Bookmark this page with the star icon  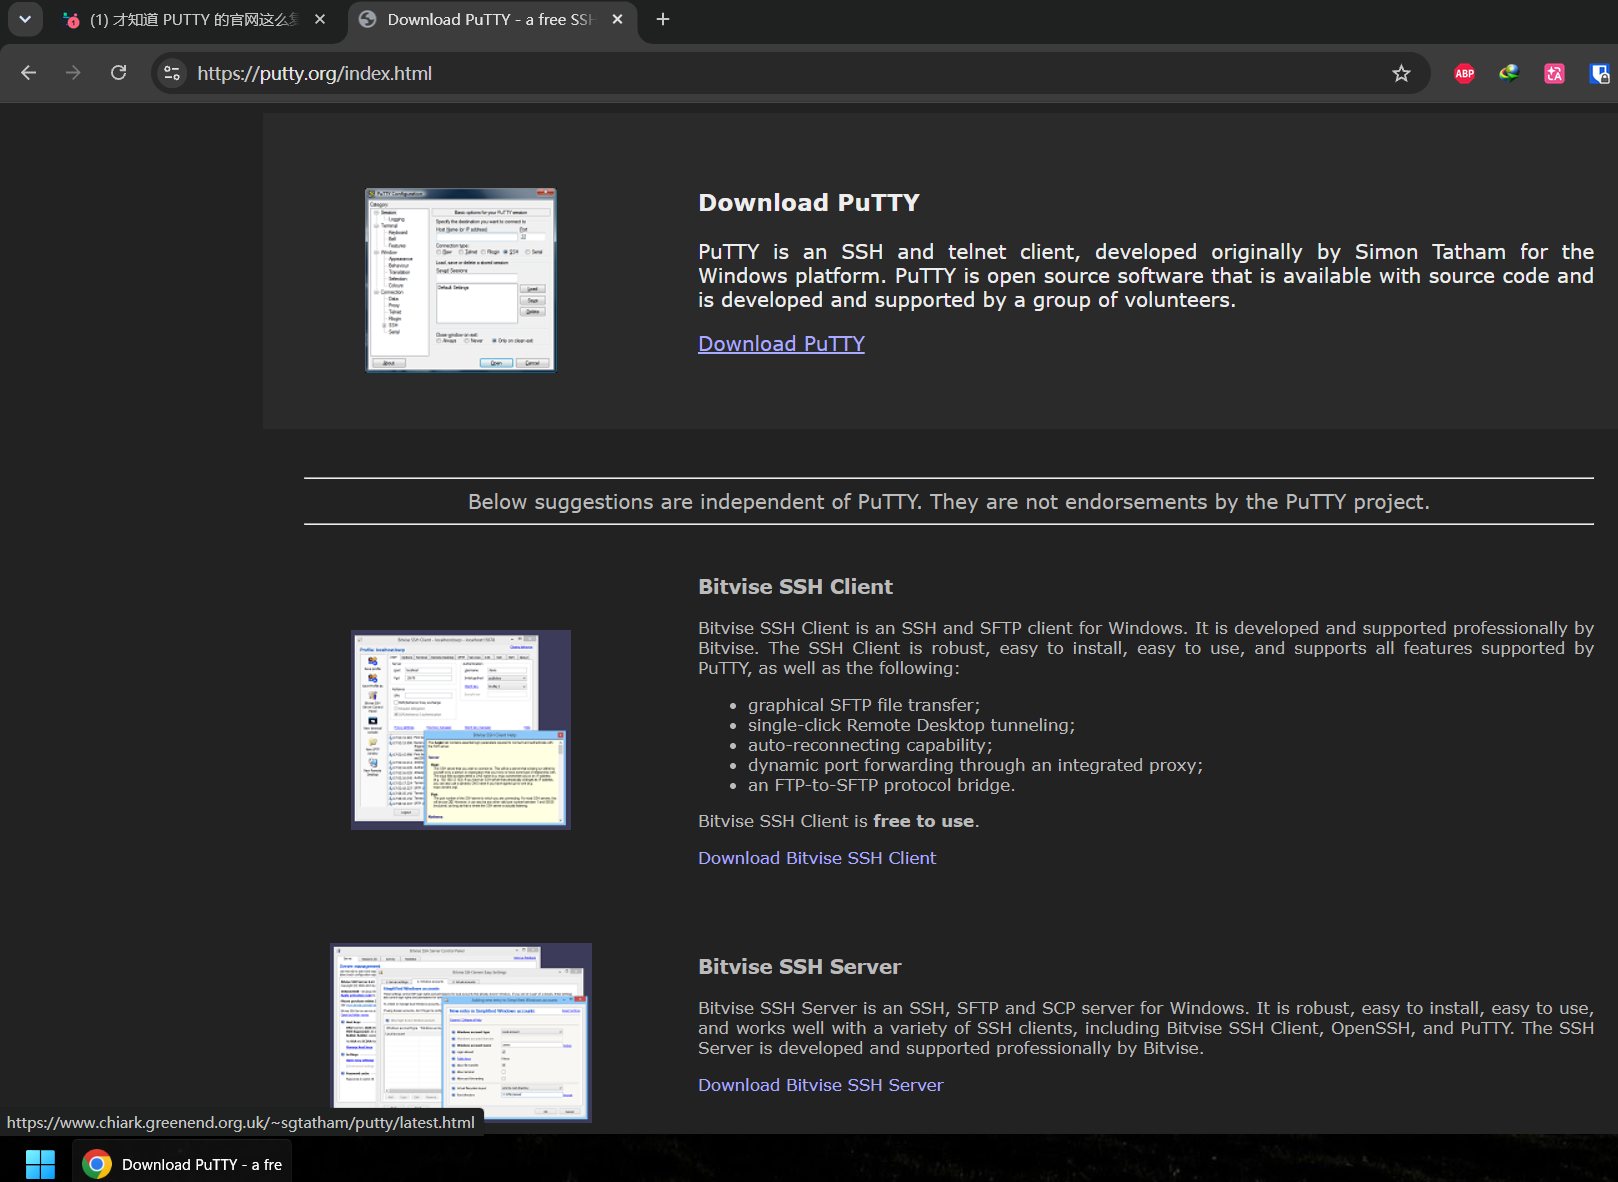click(x=1401, y=73)
